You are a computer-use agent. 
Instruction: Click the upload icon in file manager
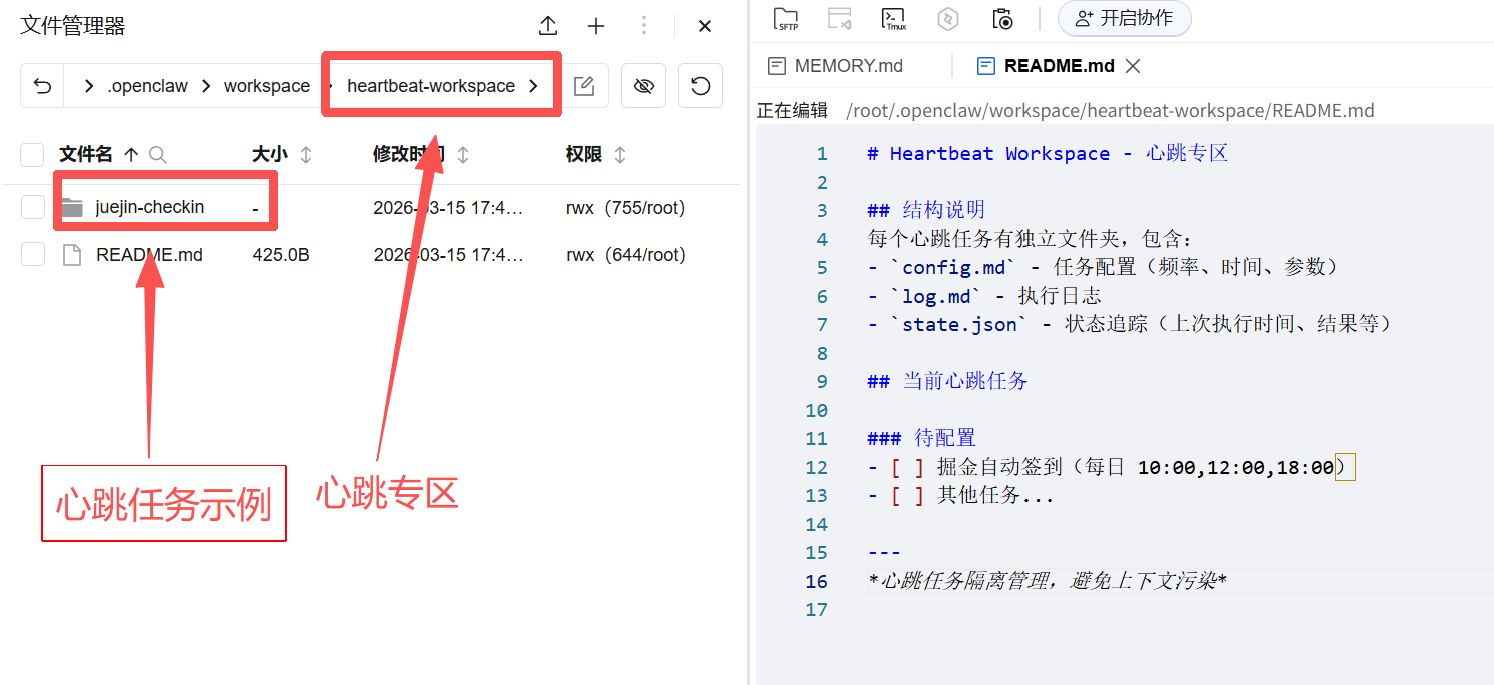point(547,26)
